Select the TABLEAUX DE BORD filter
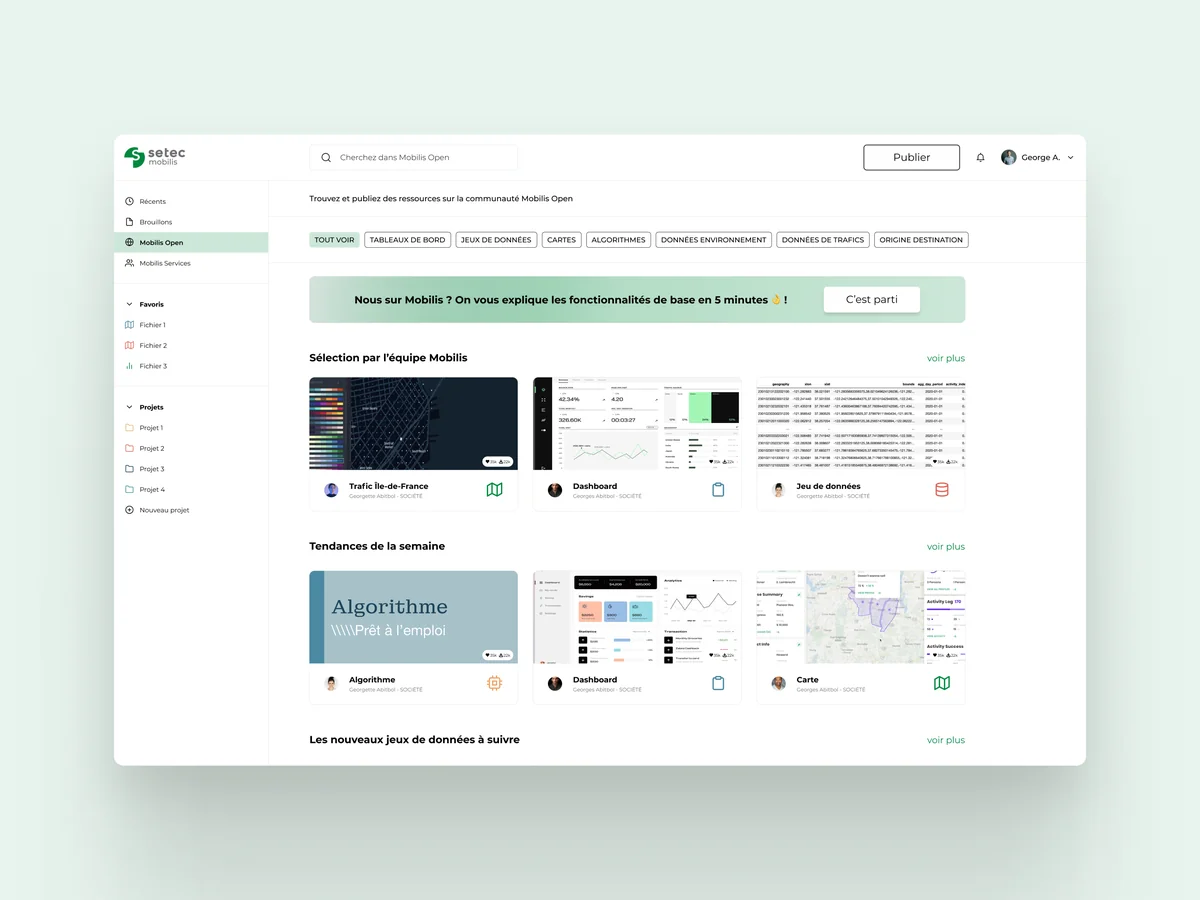 pos(407,240)
